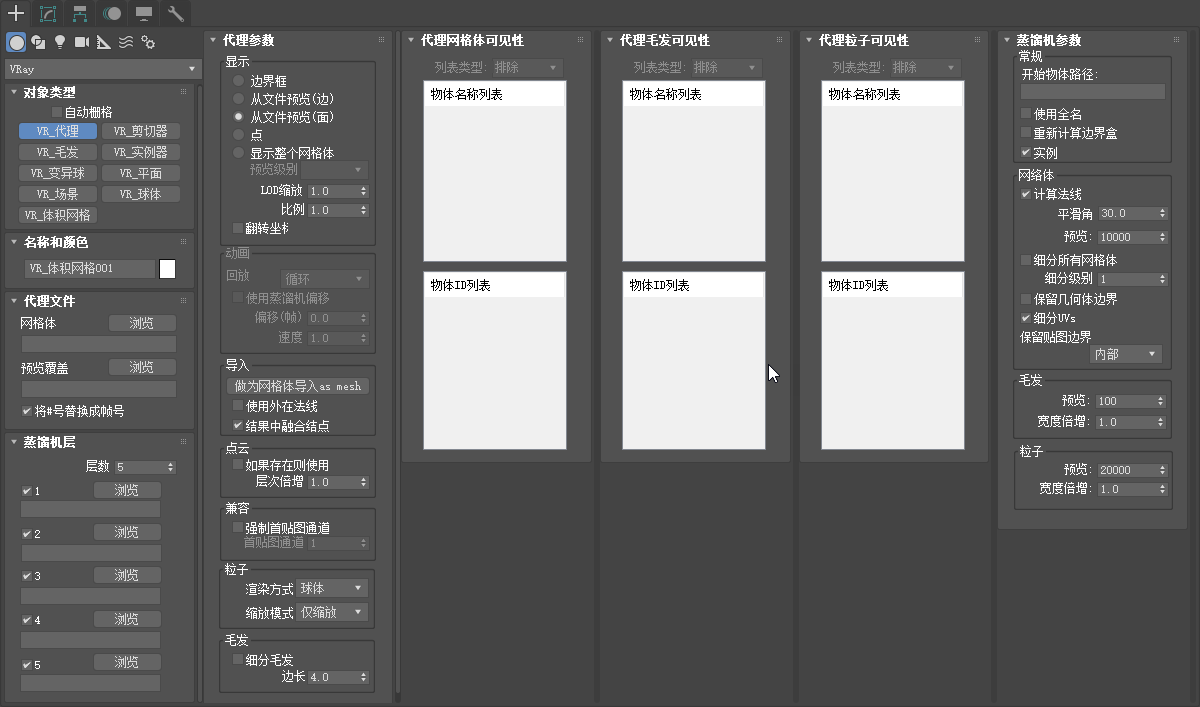Click the VR_体积网格001 name field
The width and height of the screenshot is (1200, 707).
(x=90, y=268)
